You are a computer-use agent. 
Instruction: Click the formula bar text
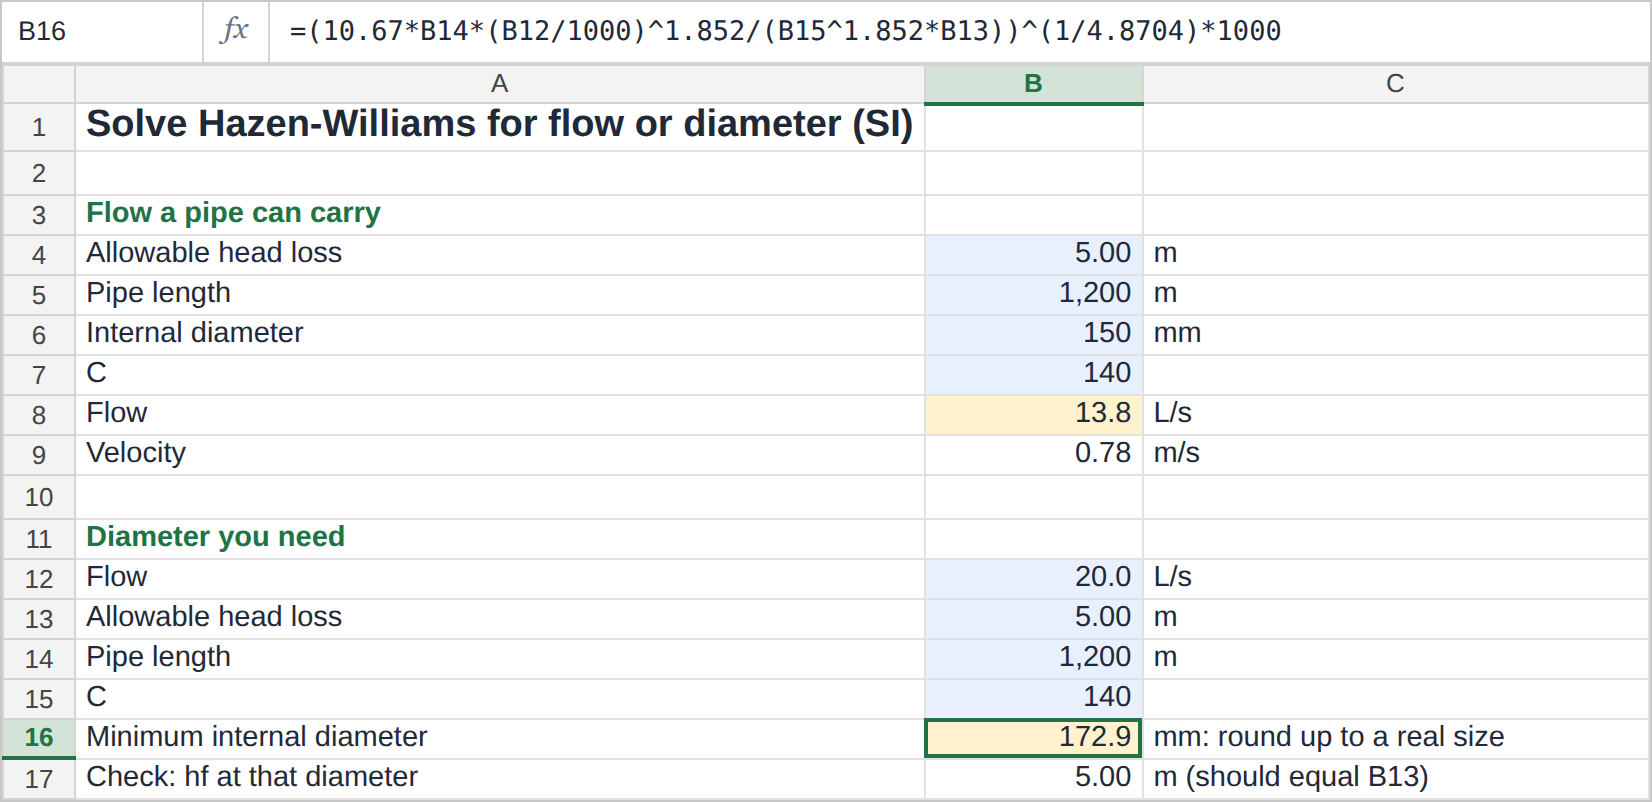pos(785,31)
